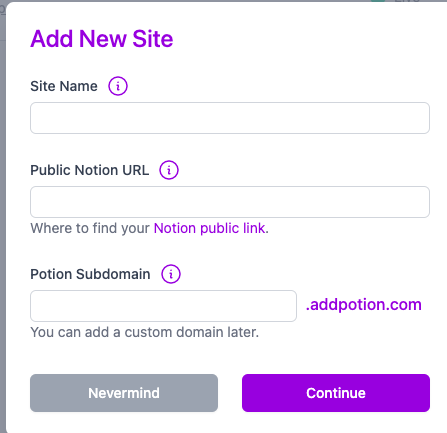Click the purple Continue button
This screenshot has width=447, height=433.
pyautogui.click(x=336, y=393)
